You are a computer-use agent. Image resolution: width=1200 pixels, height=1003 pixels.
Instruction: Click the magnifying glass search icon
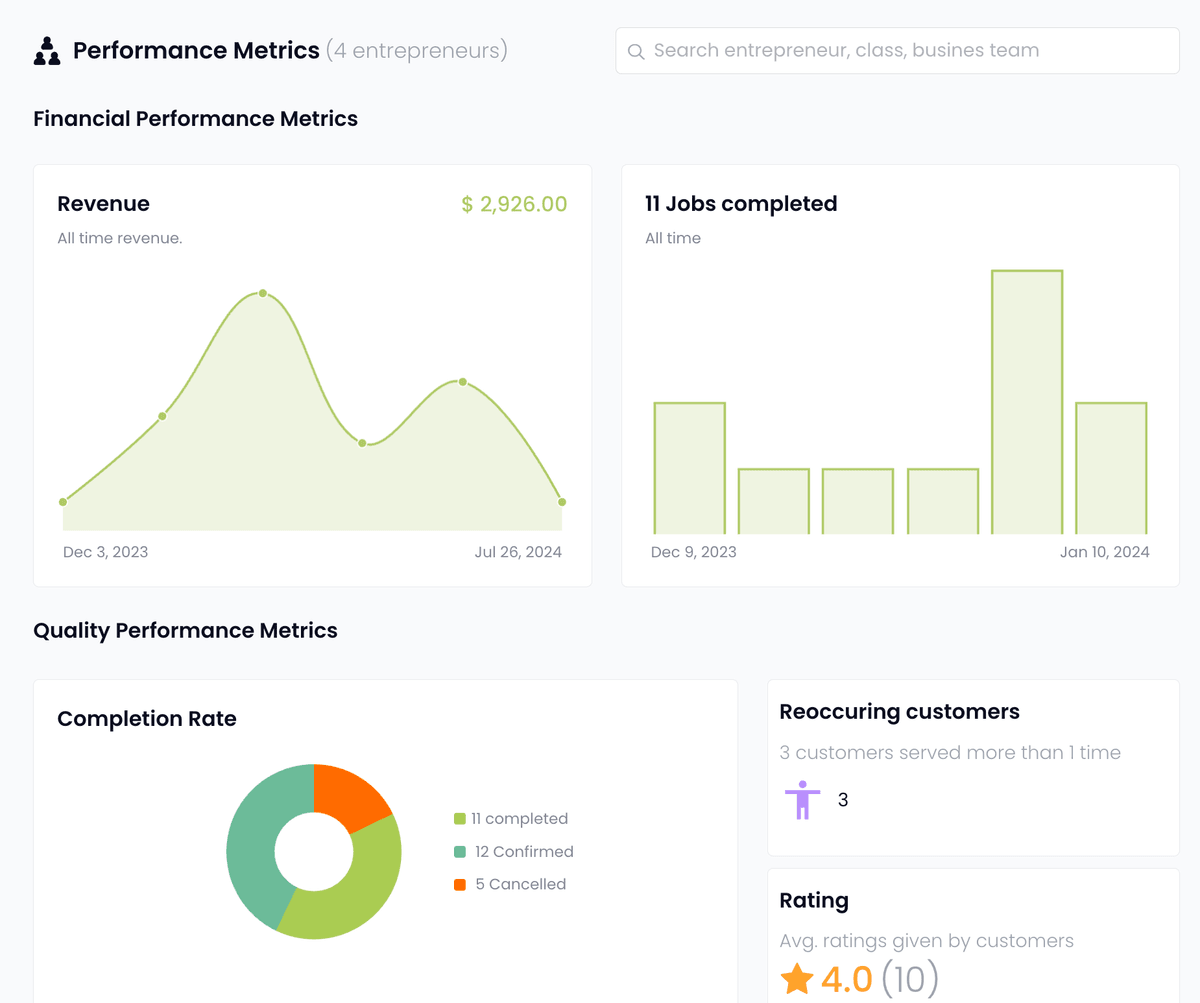(x=636, y=51)
